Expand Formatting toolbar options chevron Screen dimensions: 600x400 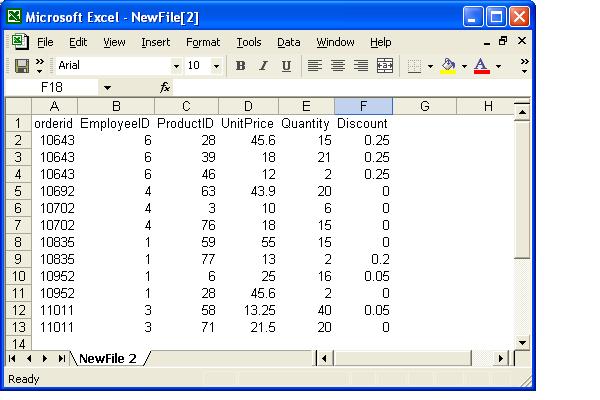(x=524, y=66)
